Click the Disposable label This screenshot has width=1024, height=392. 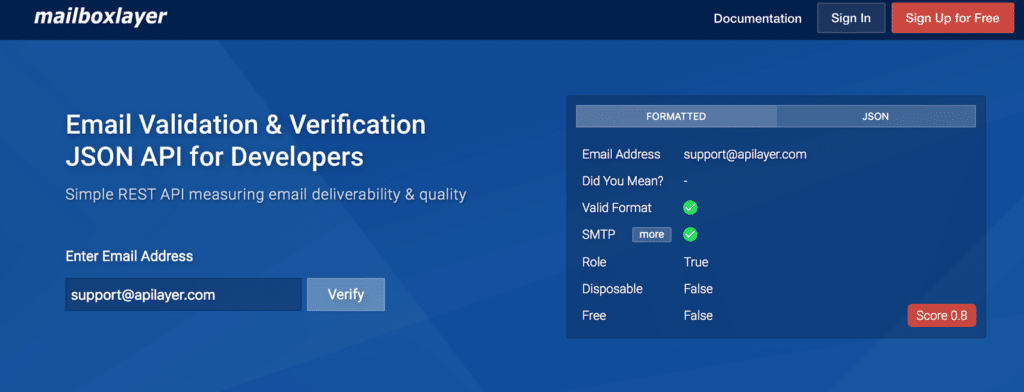point(613,289)
